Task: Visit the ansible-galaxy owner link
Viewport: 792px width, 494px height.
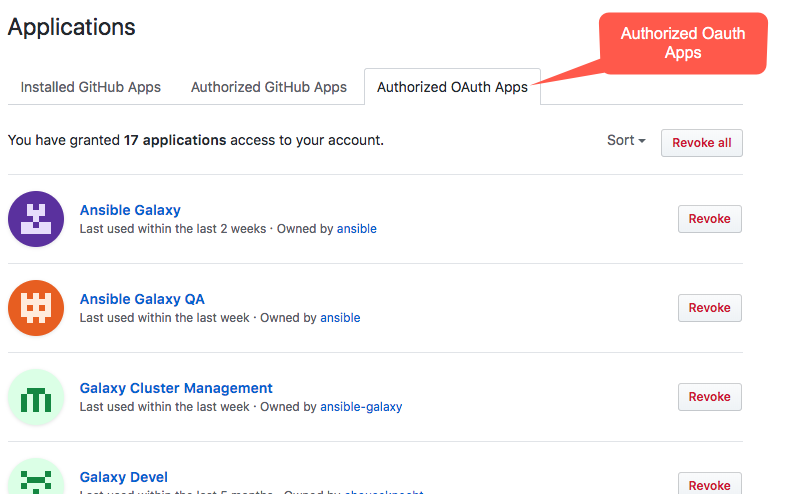Action: click(361, 407)
